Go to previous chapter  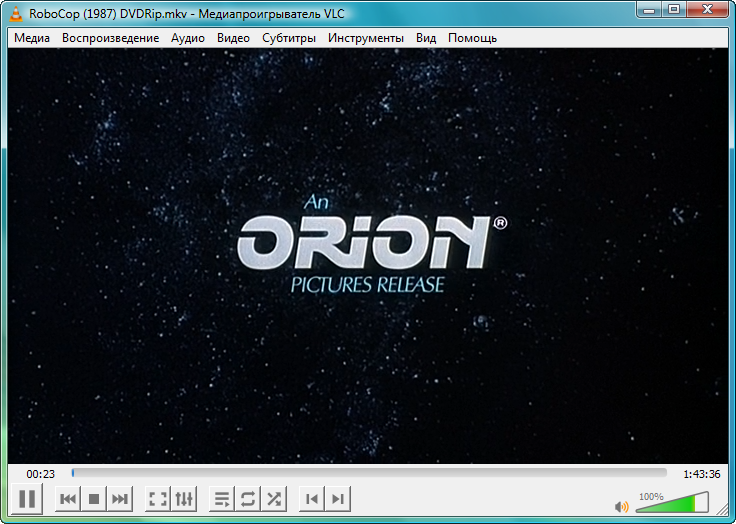tap(312, 499)
